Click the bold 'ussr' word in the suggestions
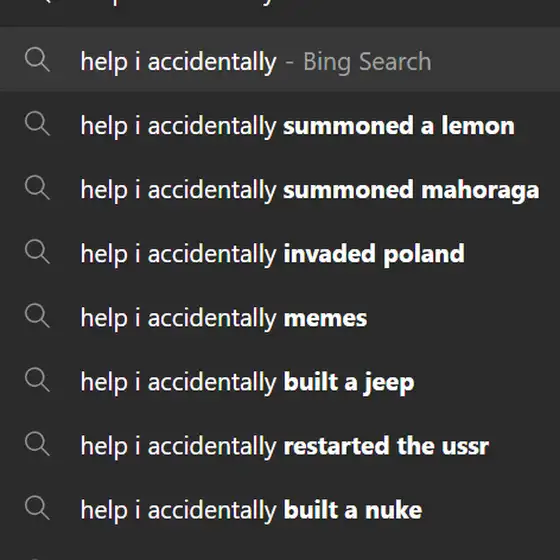This screenshot has width=560, height=560. (x=465, y=446)
